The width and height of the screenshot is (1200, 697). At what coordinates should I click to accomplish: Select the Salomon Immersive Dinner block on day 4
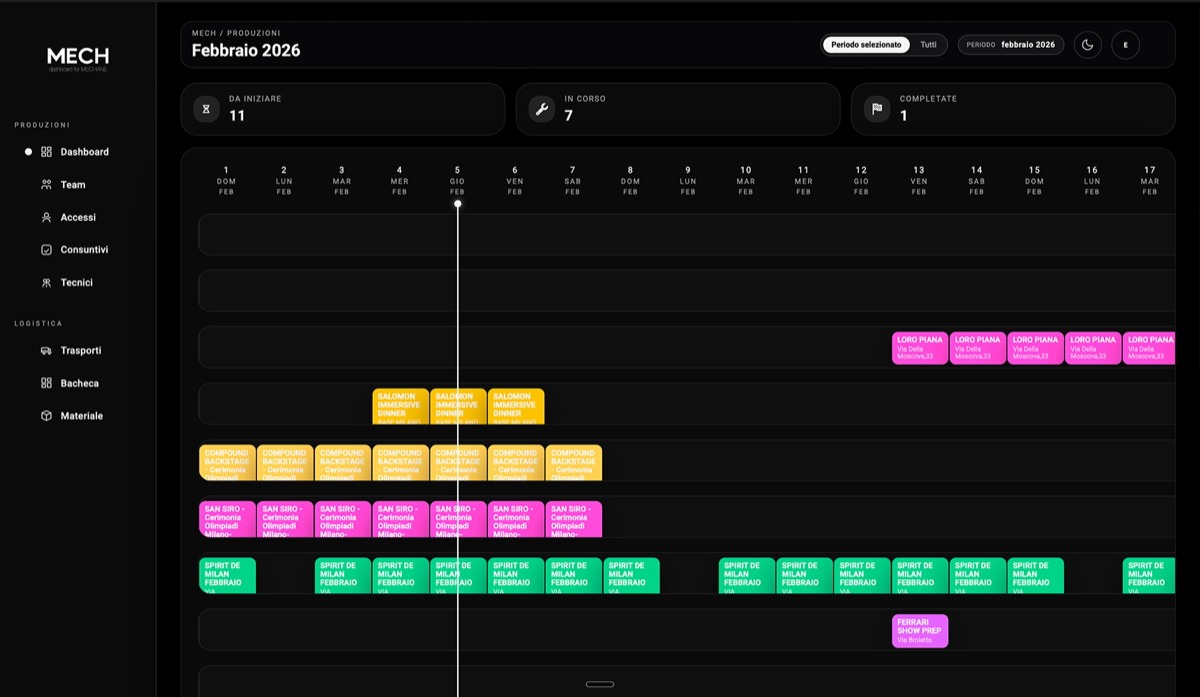pos(401,406)
